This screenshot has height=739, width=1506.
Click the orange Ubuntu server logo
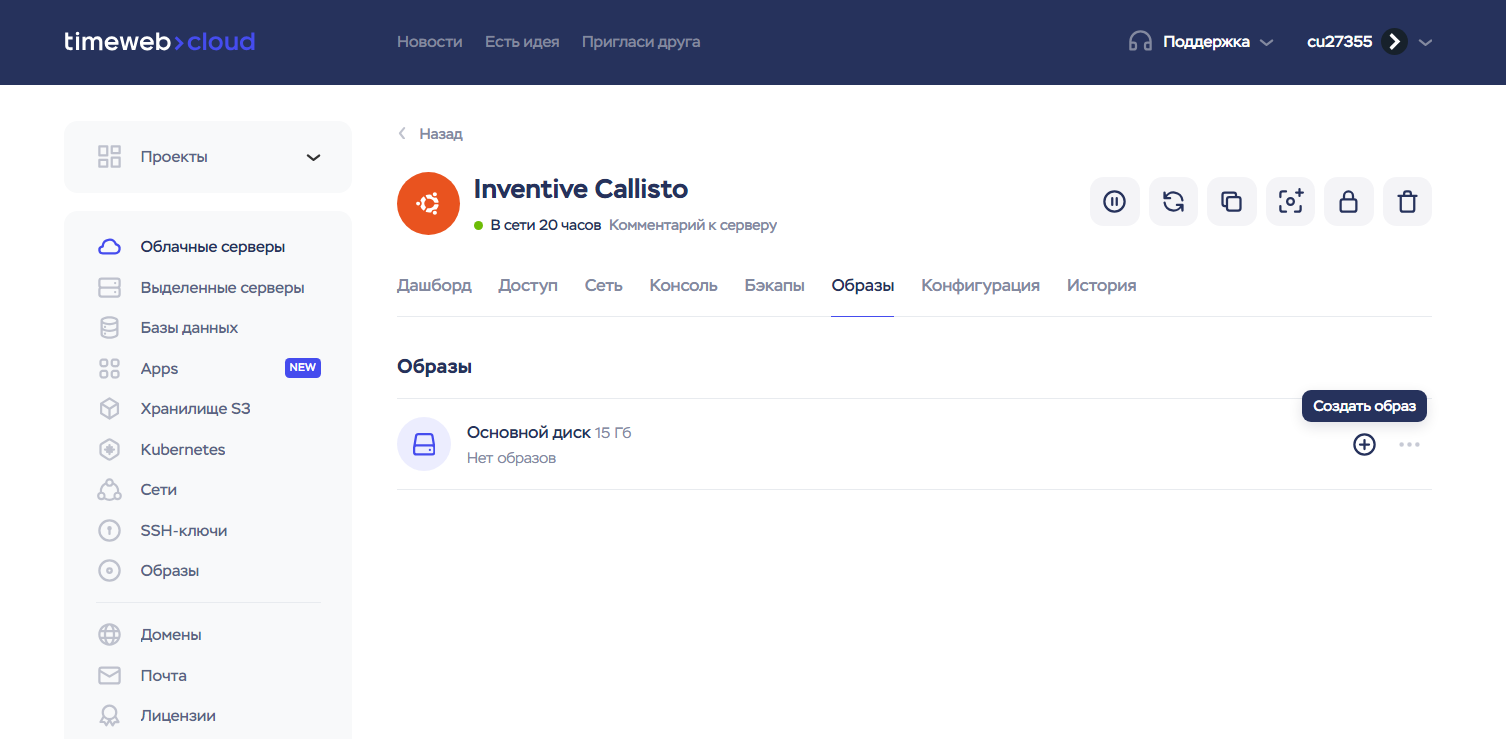click(x=428, y=204)
